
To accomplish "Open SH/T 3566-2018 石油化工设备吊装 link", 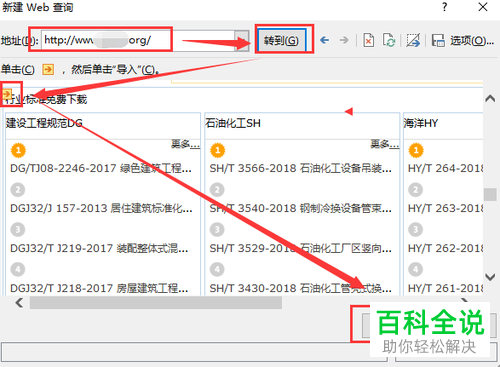I will coord(301,168).
